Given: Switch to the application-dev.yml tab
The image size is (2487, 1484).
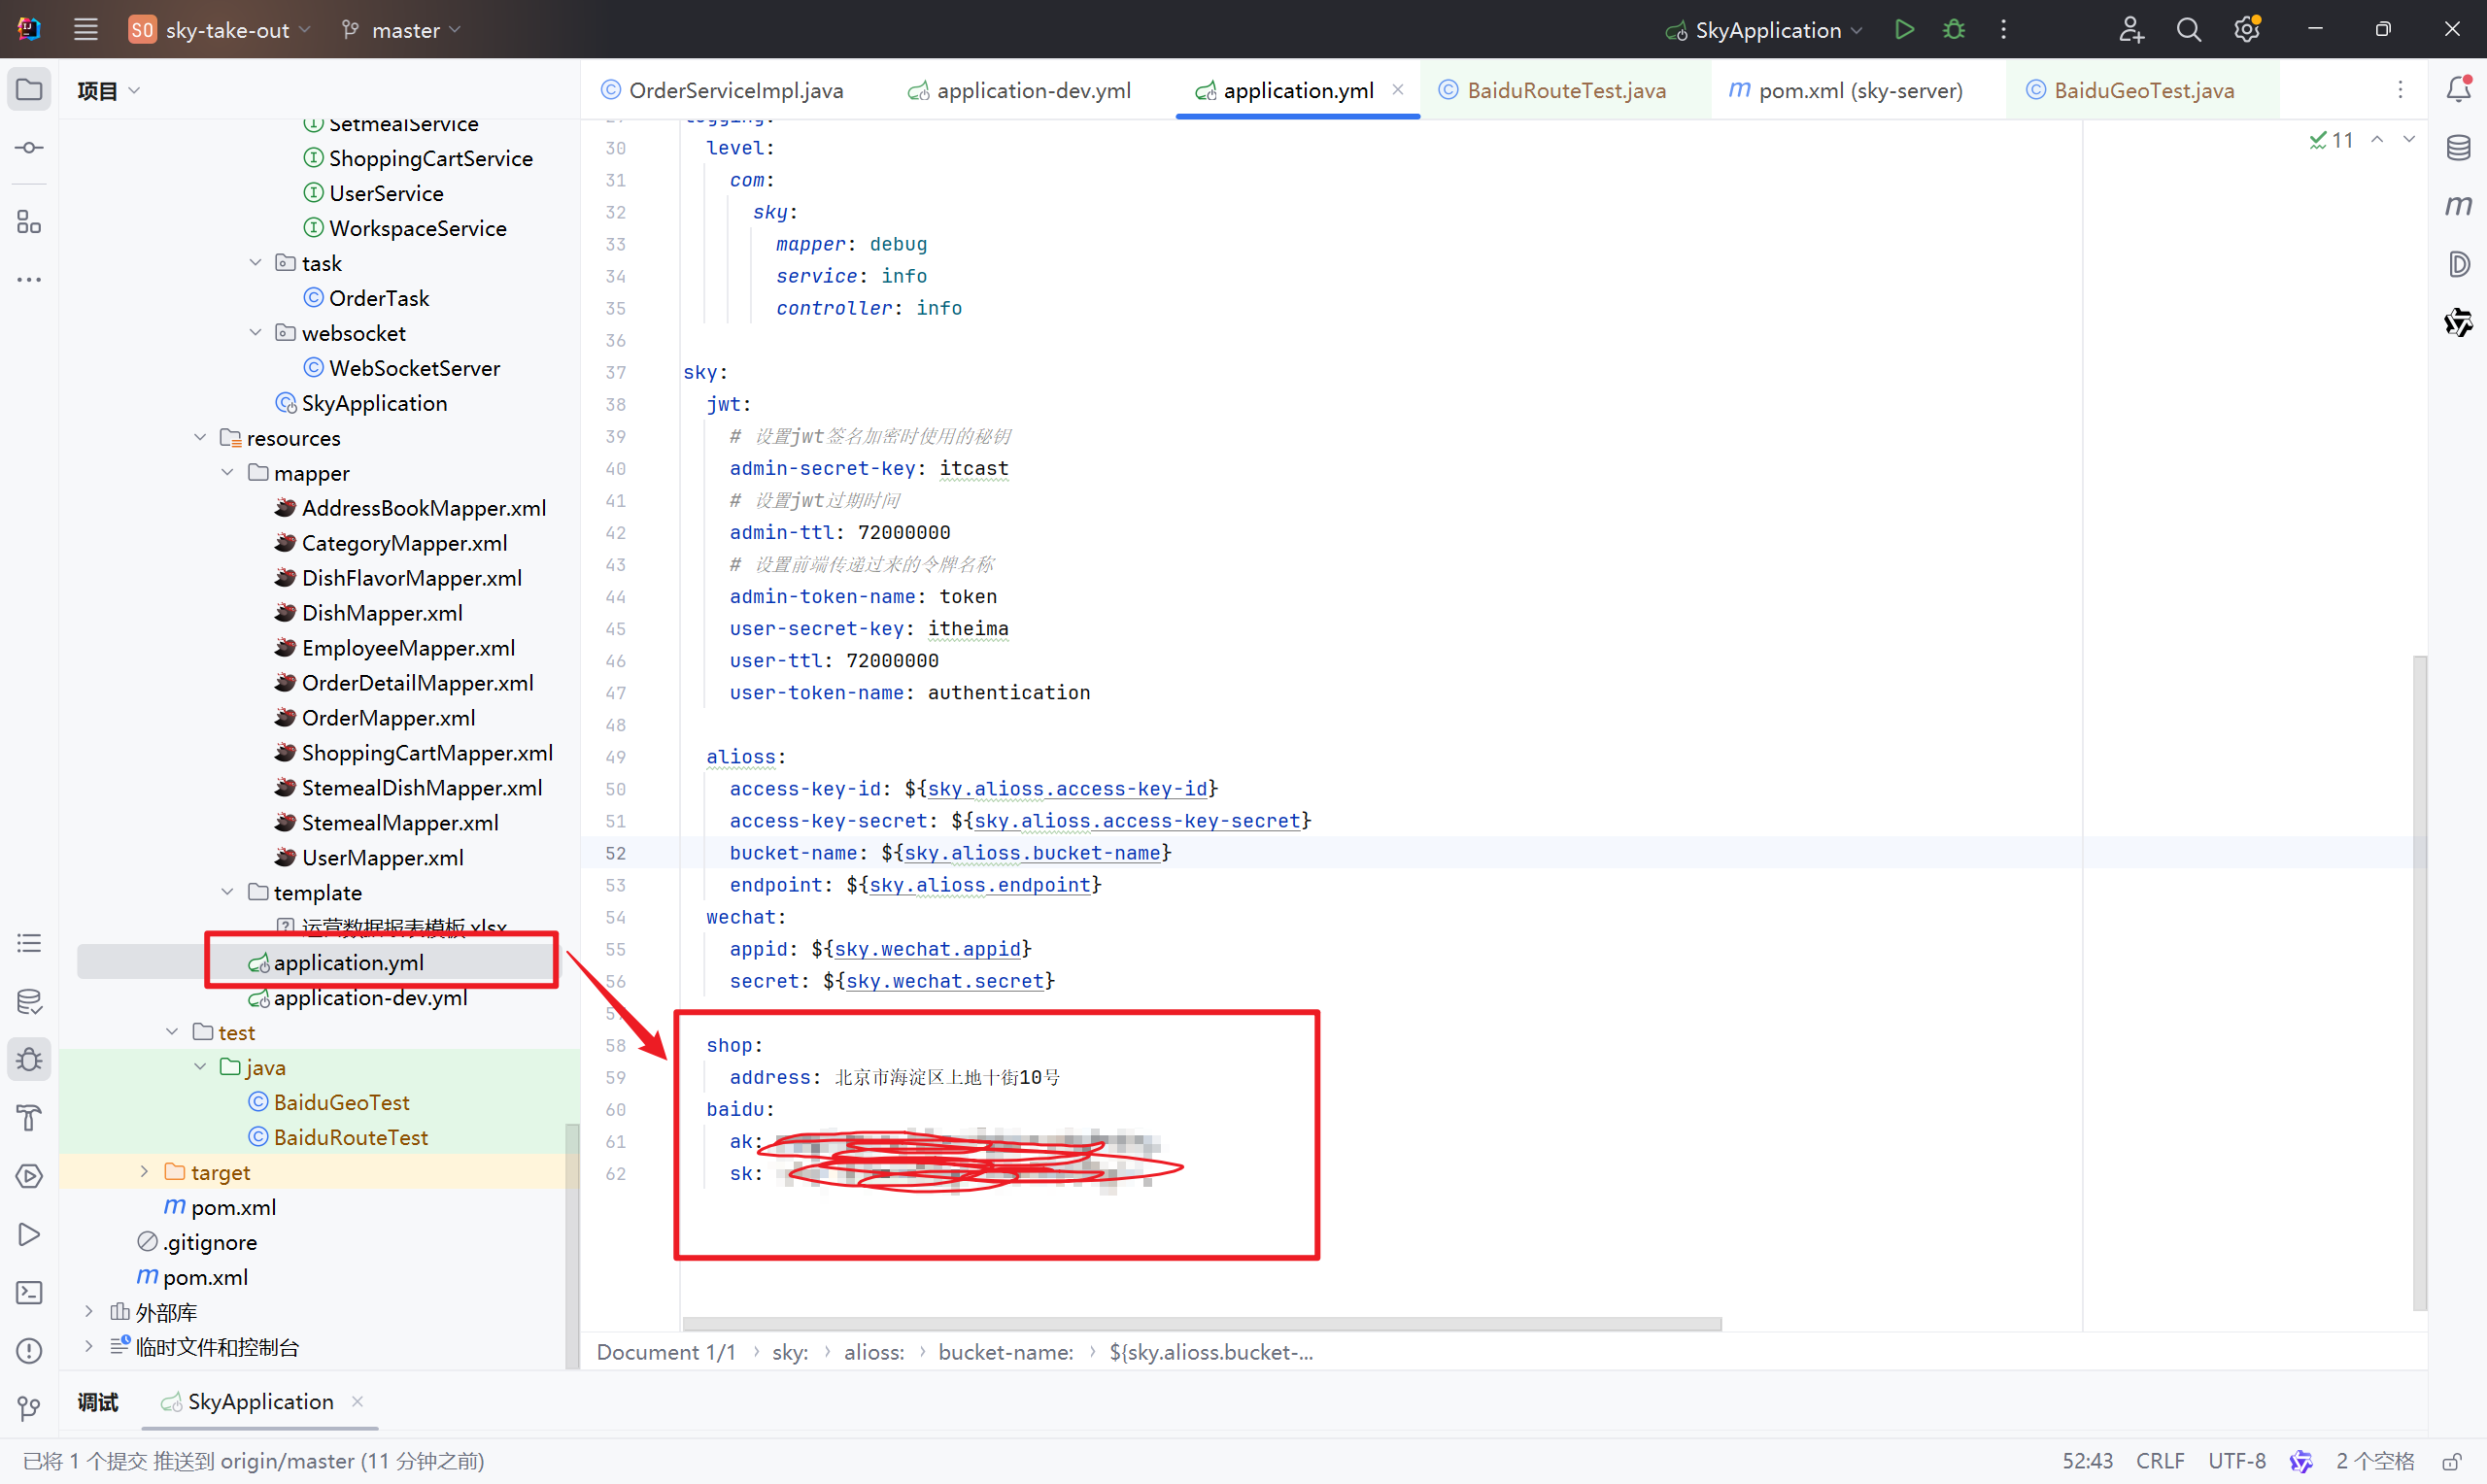Looking at the screenshot, I should click(x=1032, y=90).
